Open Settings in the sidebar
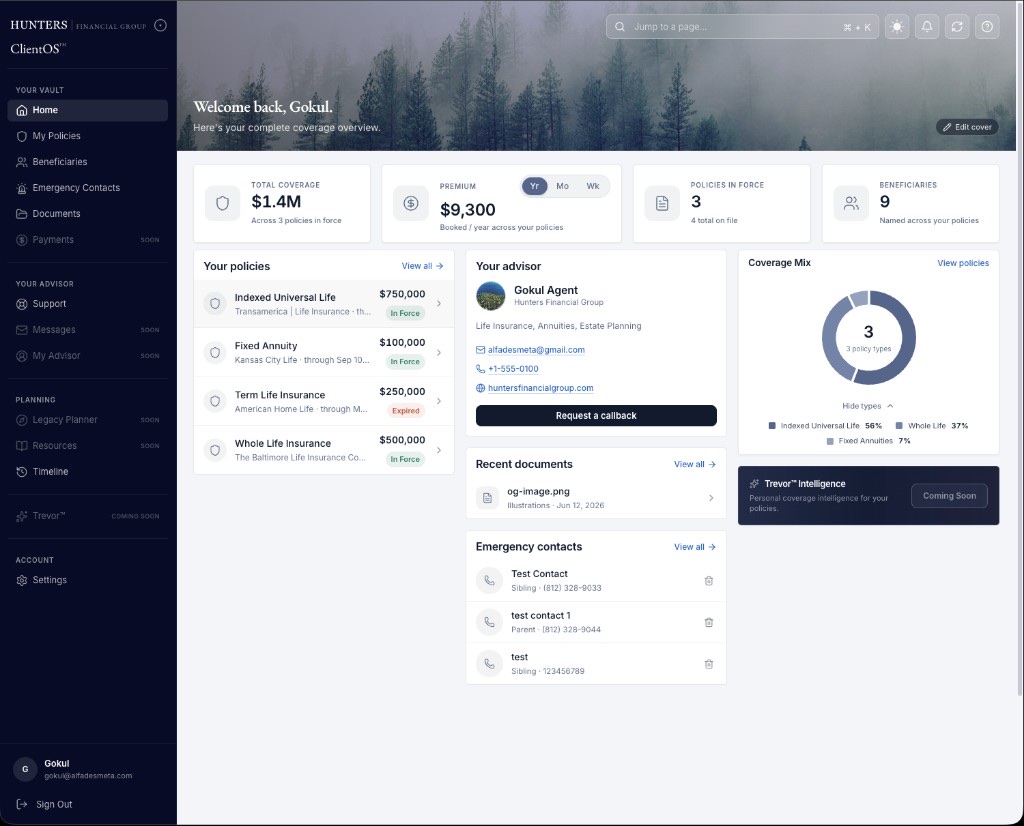 (88, 580)
